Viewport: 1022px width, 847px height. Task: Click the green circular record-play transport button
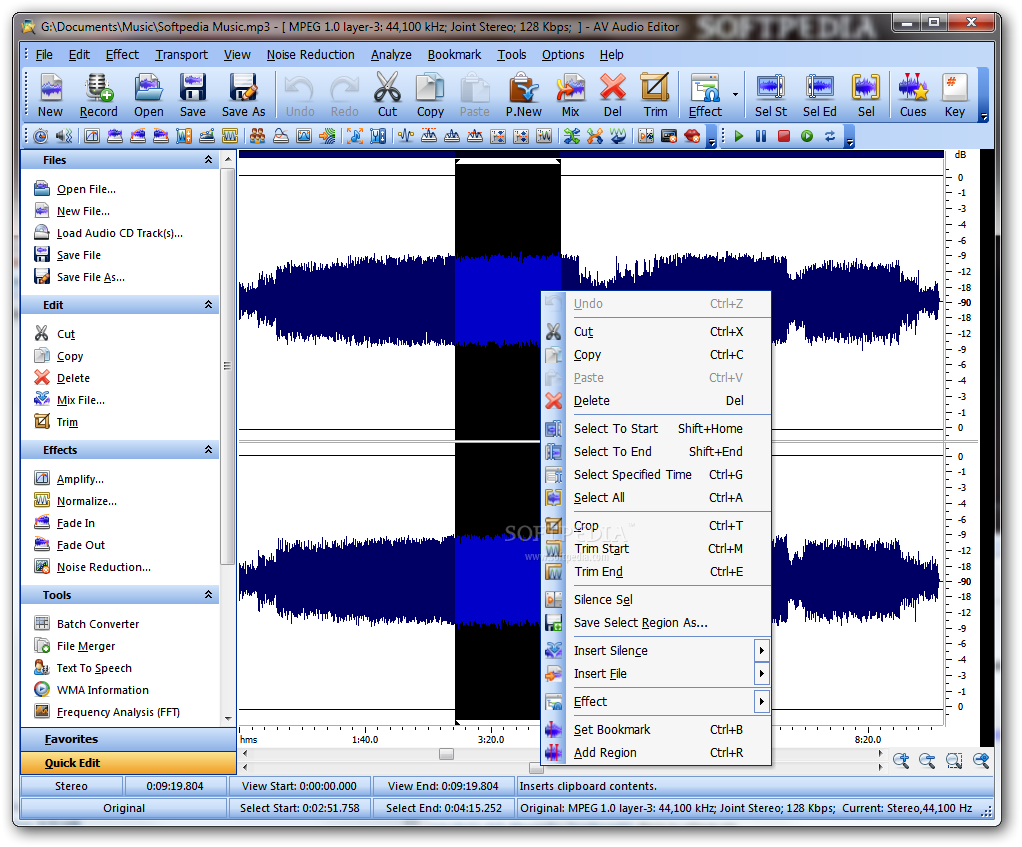click(807, 136)
